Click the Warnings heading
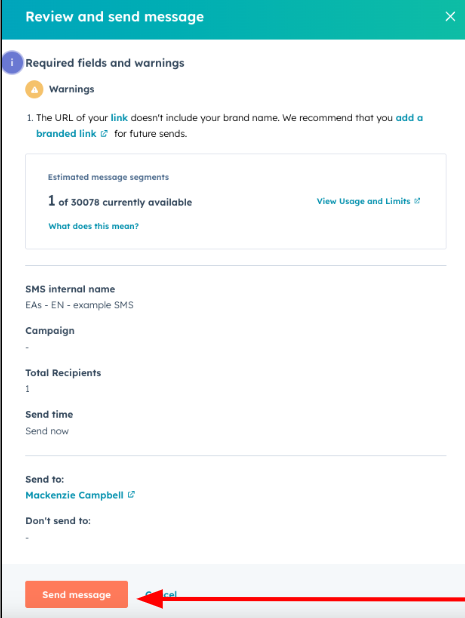 coord(71,89)
